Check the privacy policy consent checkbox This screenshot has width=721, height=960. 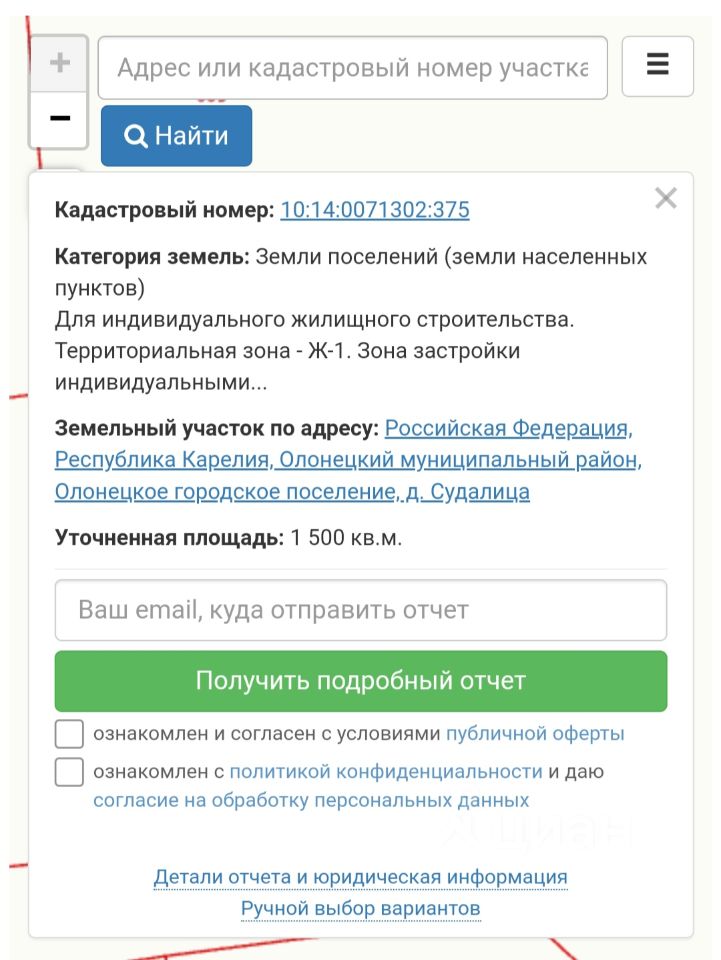[x=69, y=771]
